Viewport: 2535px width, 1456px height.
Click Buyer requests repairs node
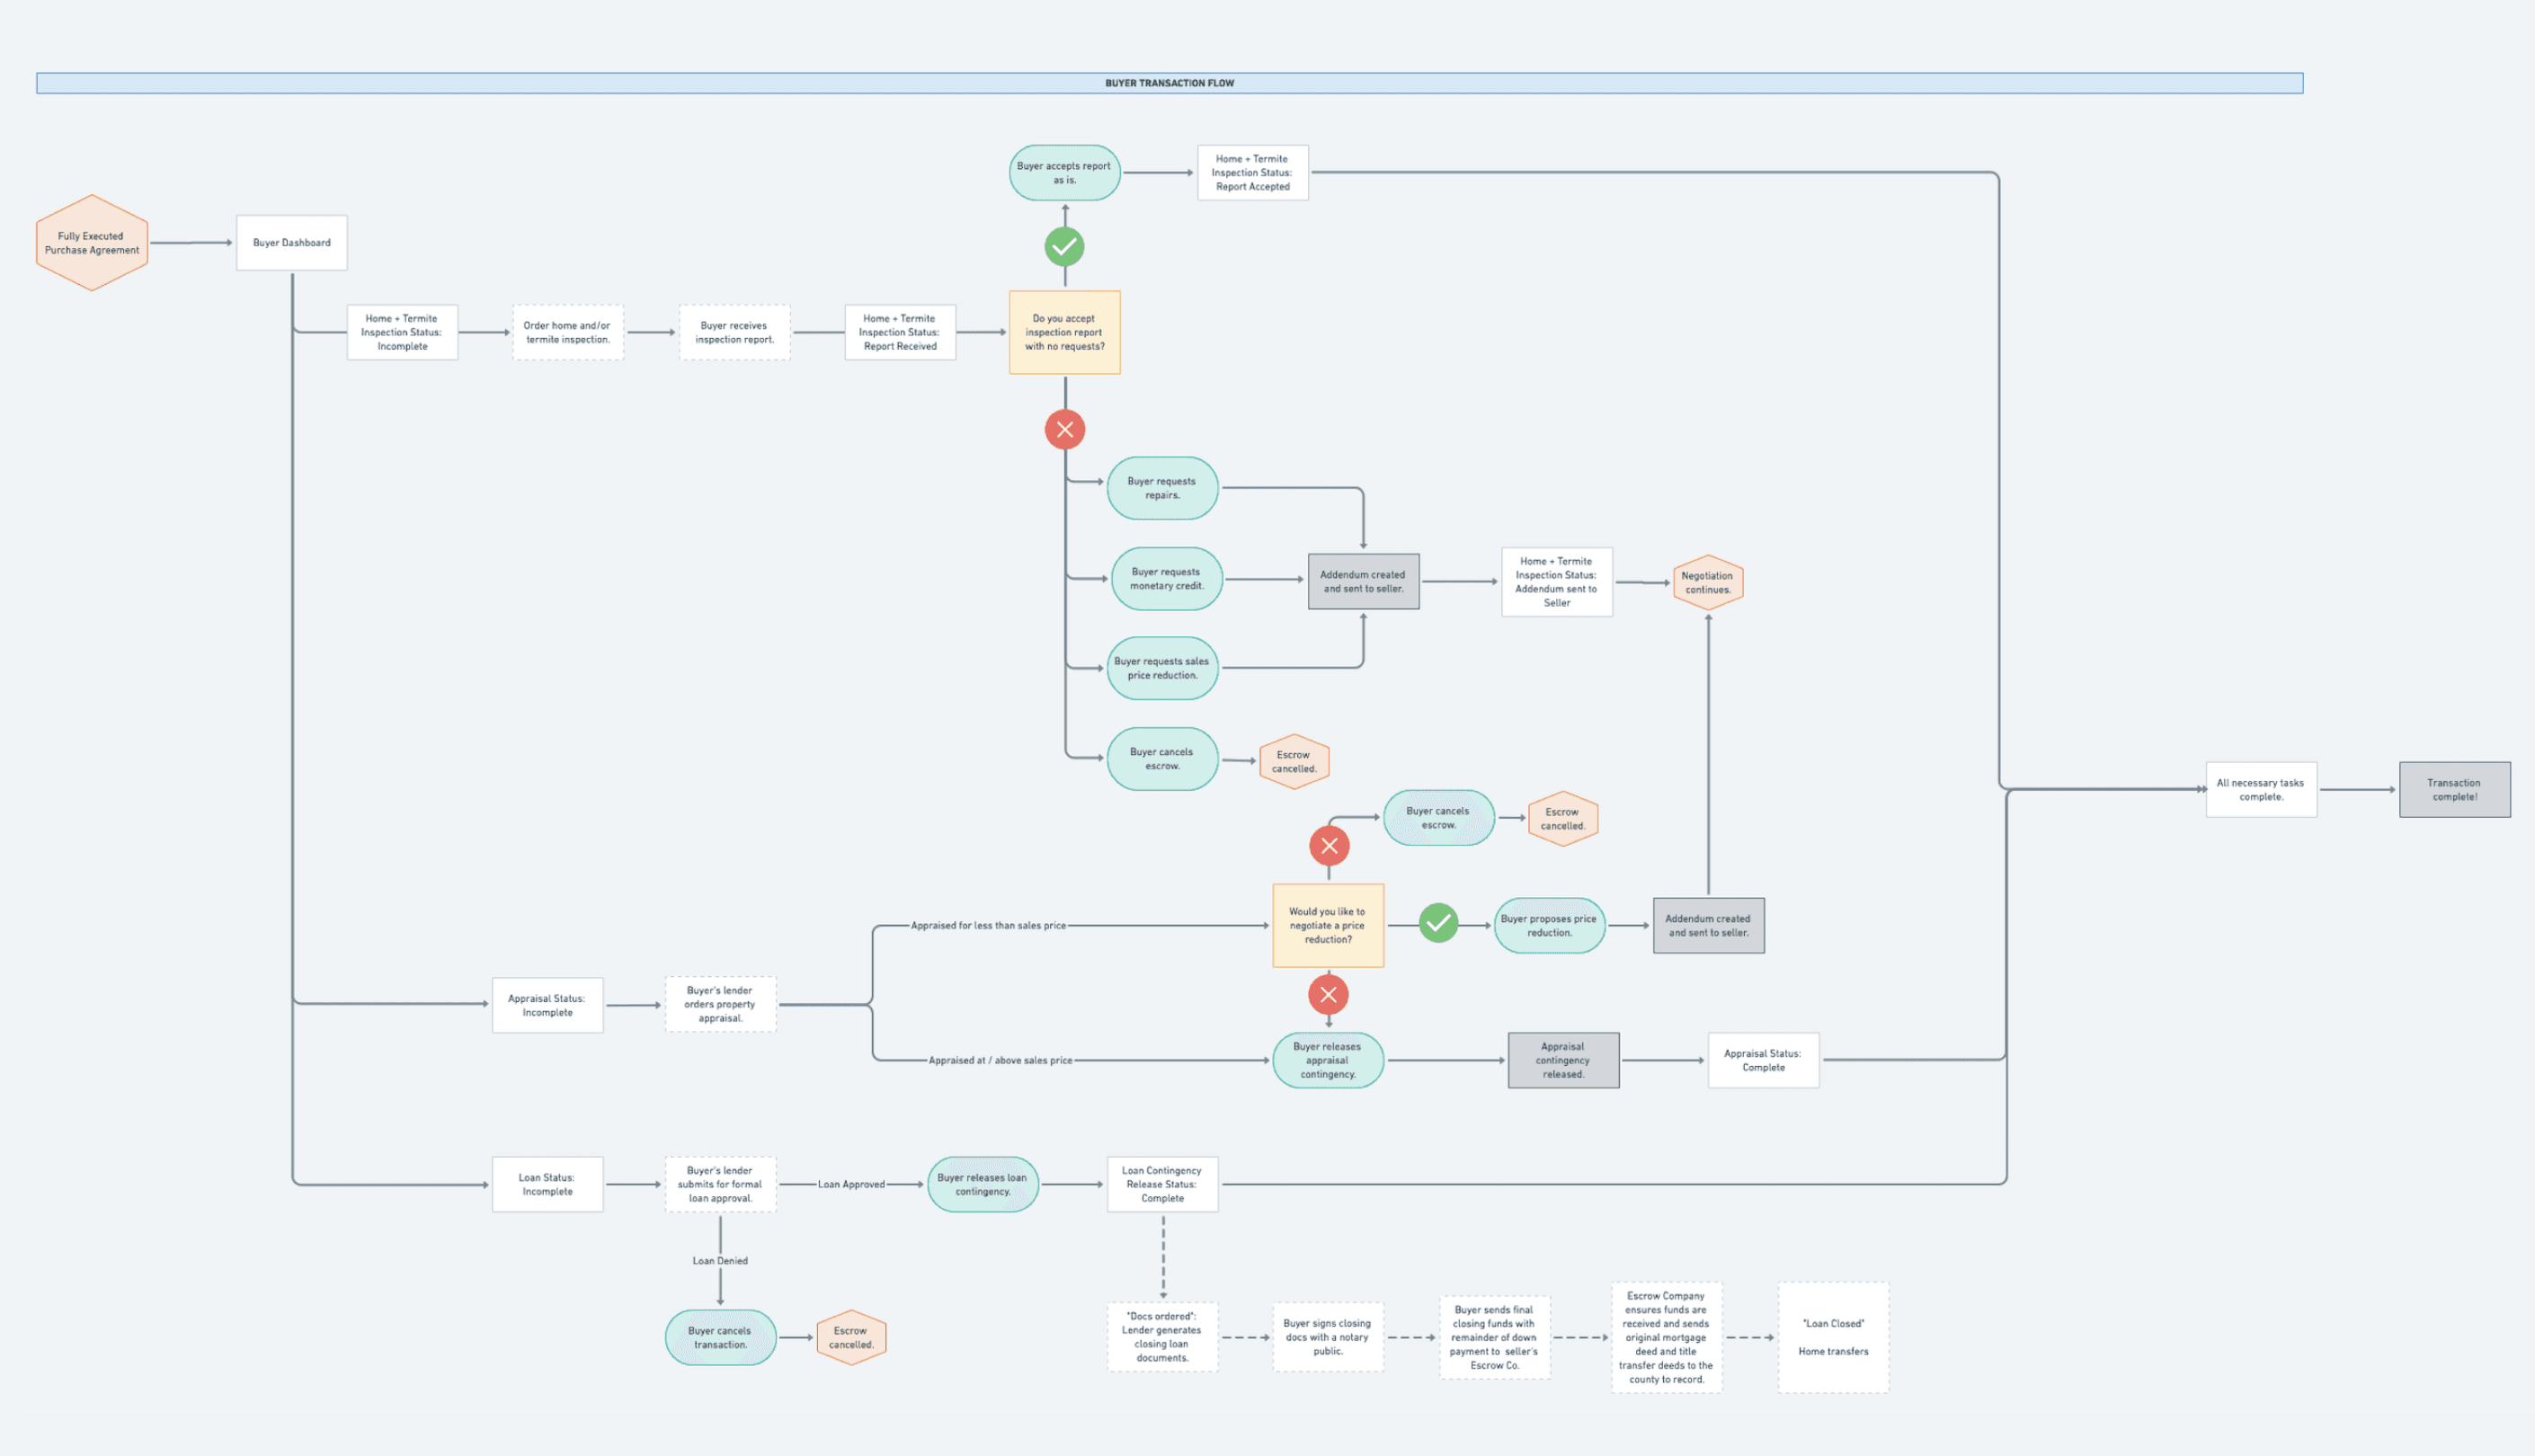[1162, 488]
